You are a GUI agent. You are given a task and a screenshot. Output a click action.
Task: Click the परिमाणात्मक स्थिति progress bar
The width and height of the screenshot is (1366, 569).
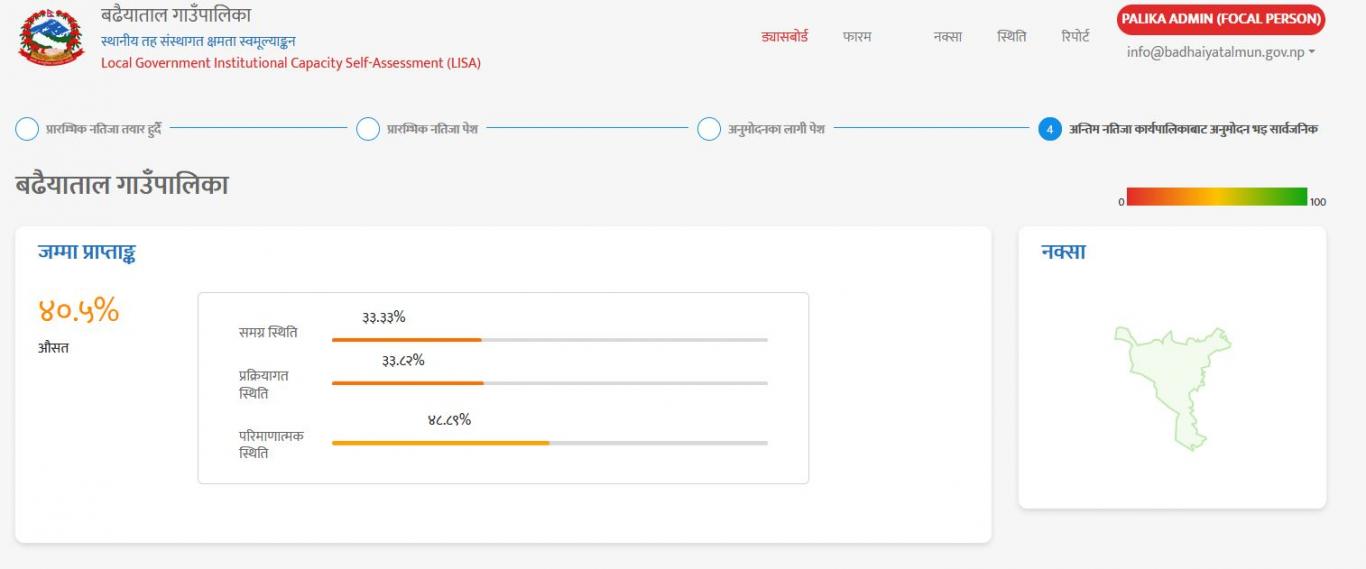click(550, 442)
